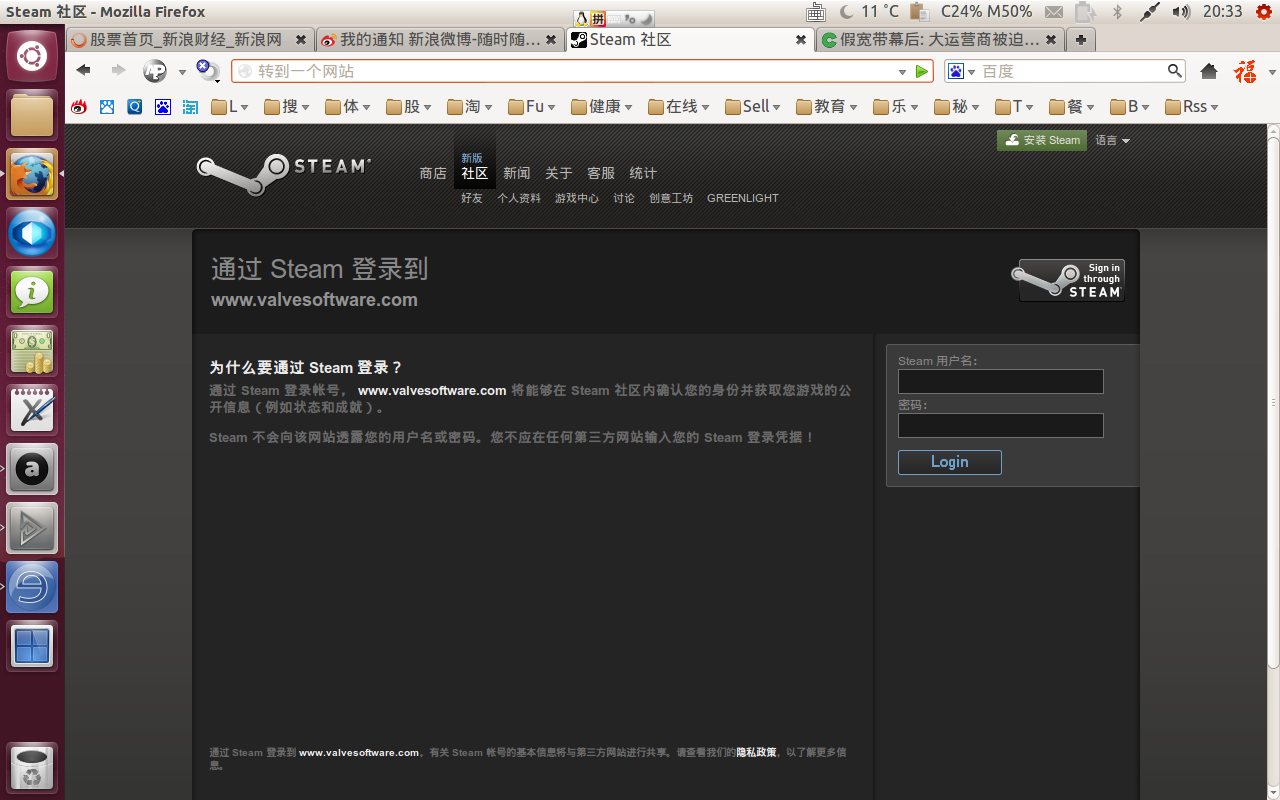Click the keyboard indicator in top panel

coord(815,12)
